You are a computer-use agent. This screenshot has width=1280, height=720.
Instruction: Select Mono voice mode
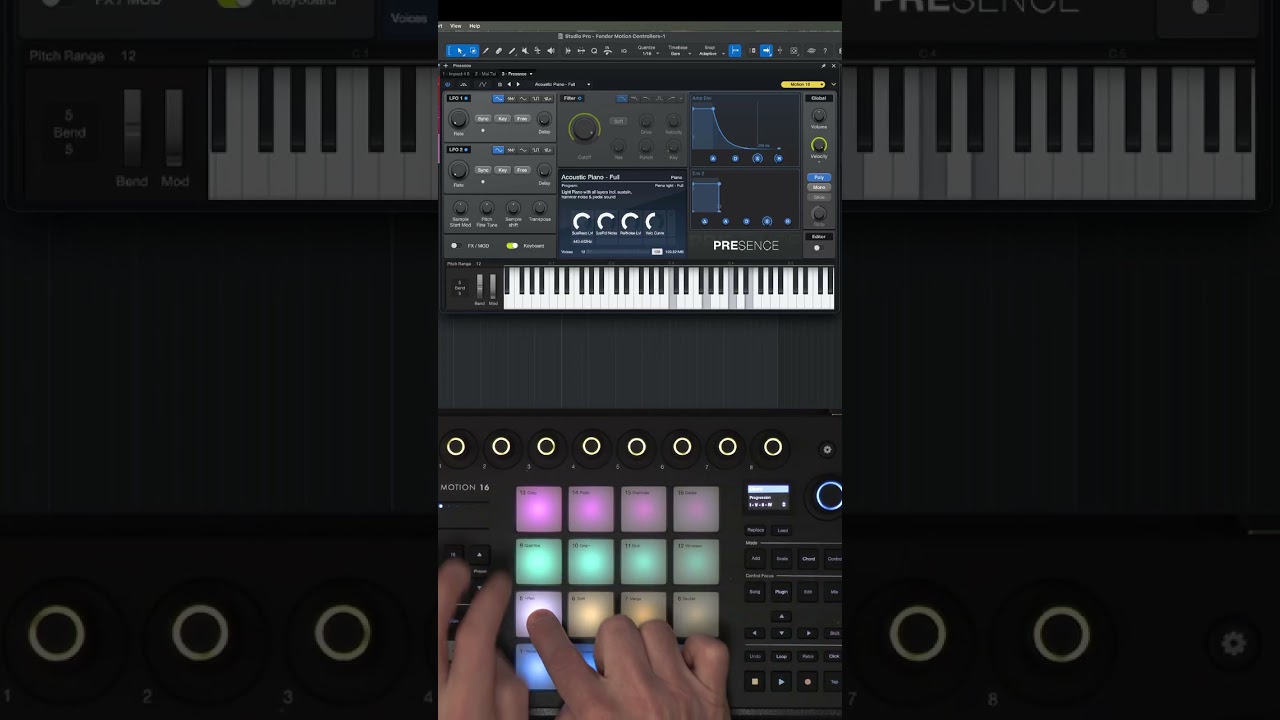(x=819, y=187)
